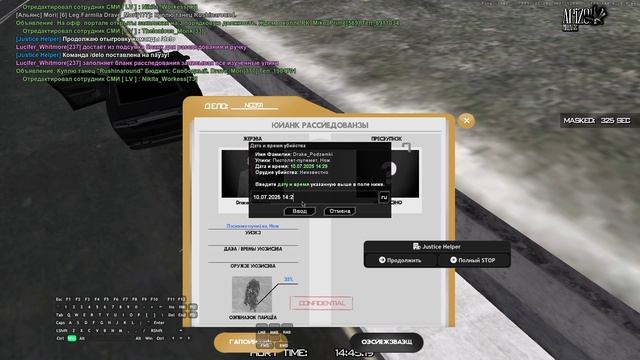Viewport: 640px width, 360px height.
Task: Click the play icon beside Продолжить
Action: click(x=382, y=260)
